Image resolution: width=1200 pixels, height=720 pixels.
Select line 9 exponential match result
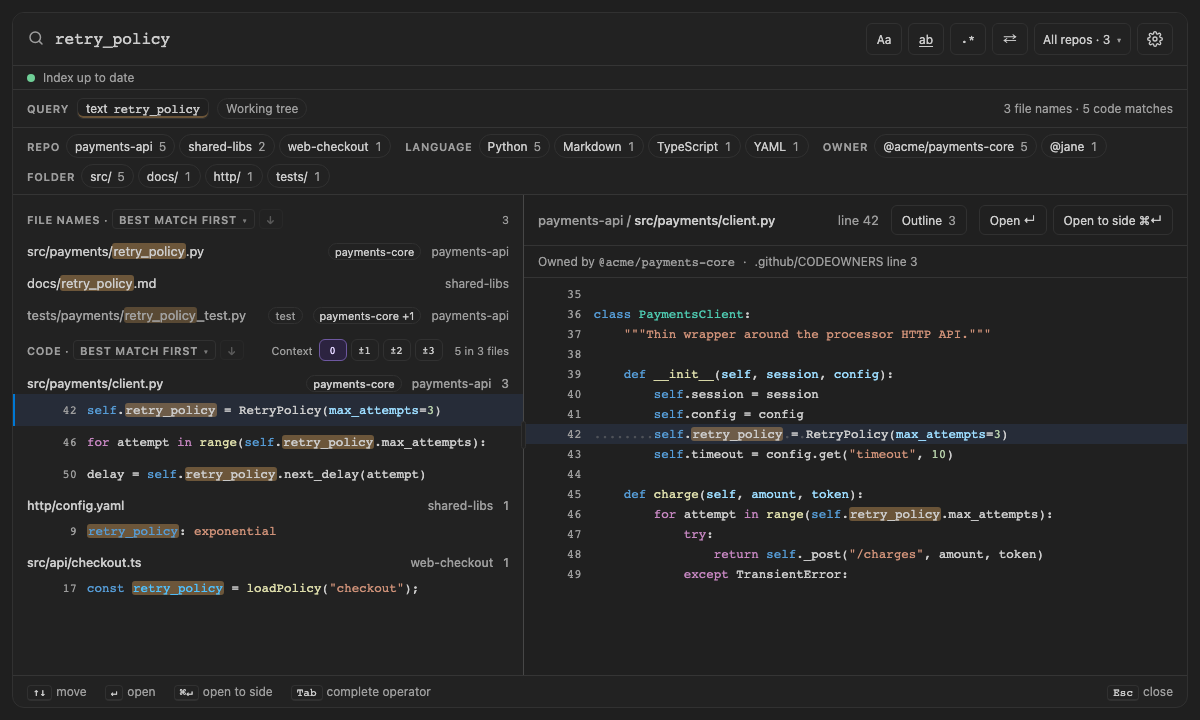coord(268,531)
